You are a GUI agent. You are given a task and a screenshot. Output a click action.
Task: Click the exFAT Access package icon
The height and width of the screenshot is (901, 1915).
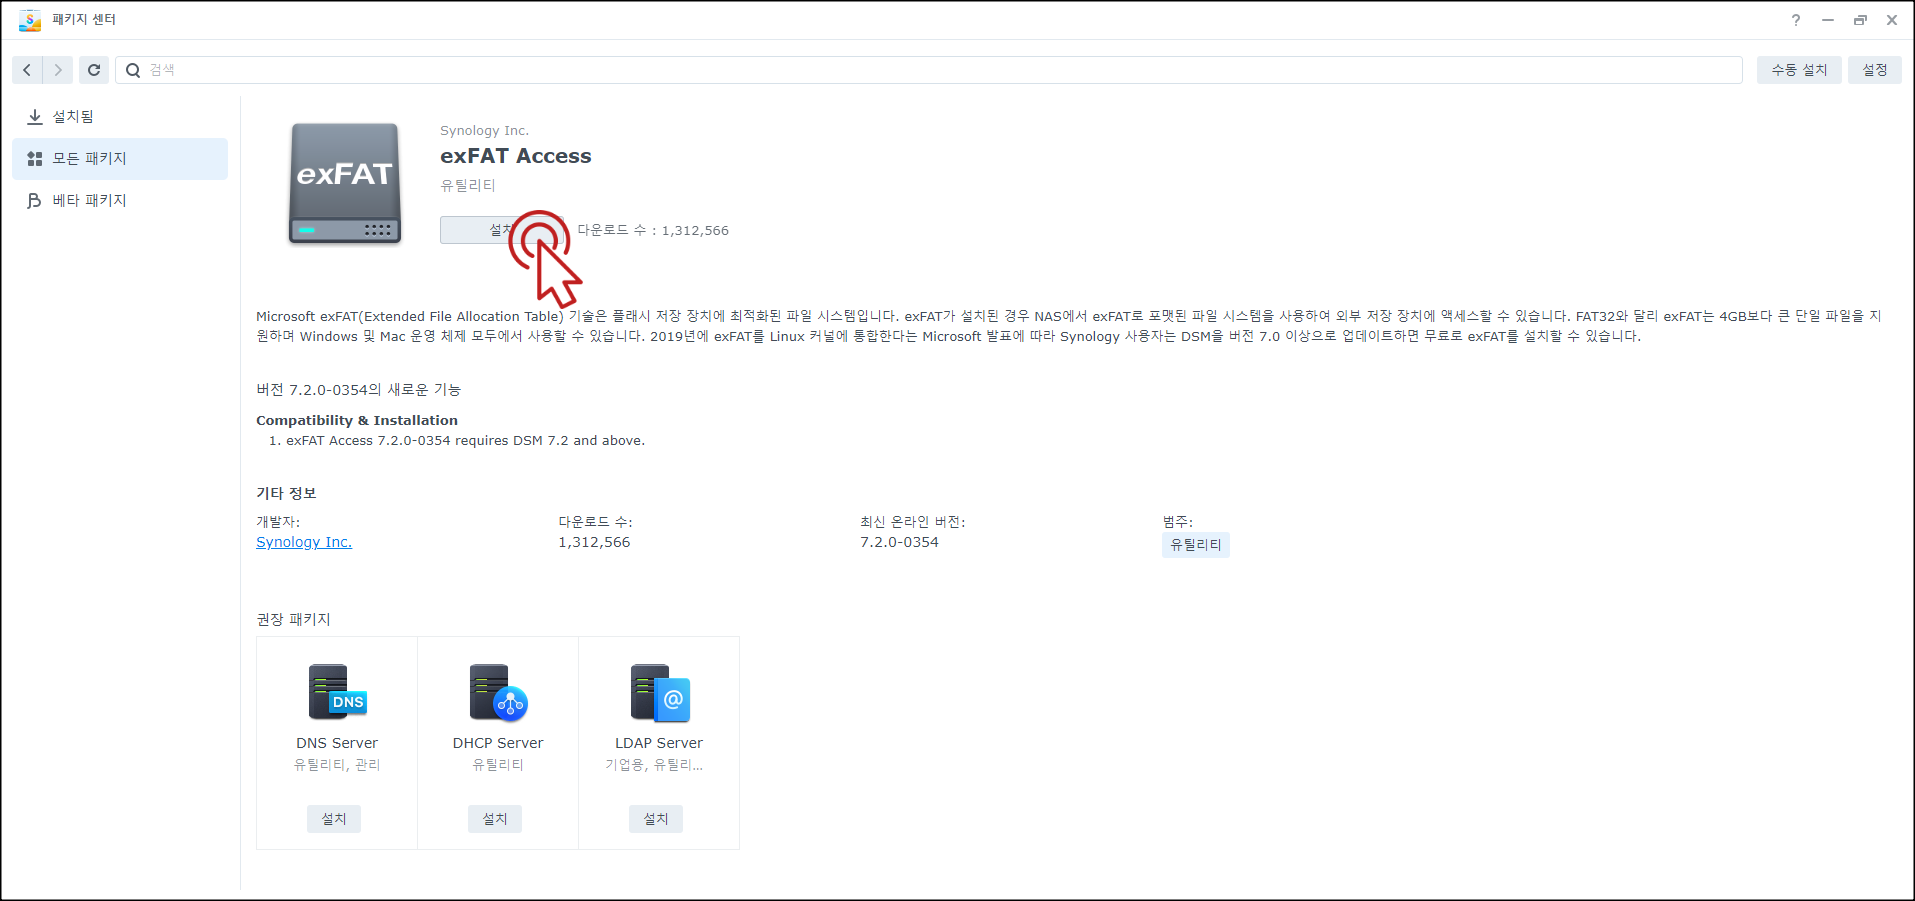coord(345,184)
